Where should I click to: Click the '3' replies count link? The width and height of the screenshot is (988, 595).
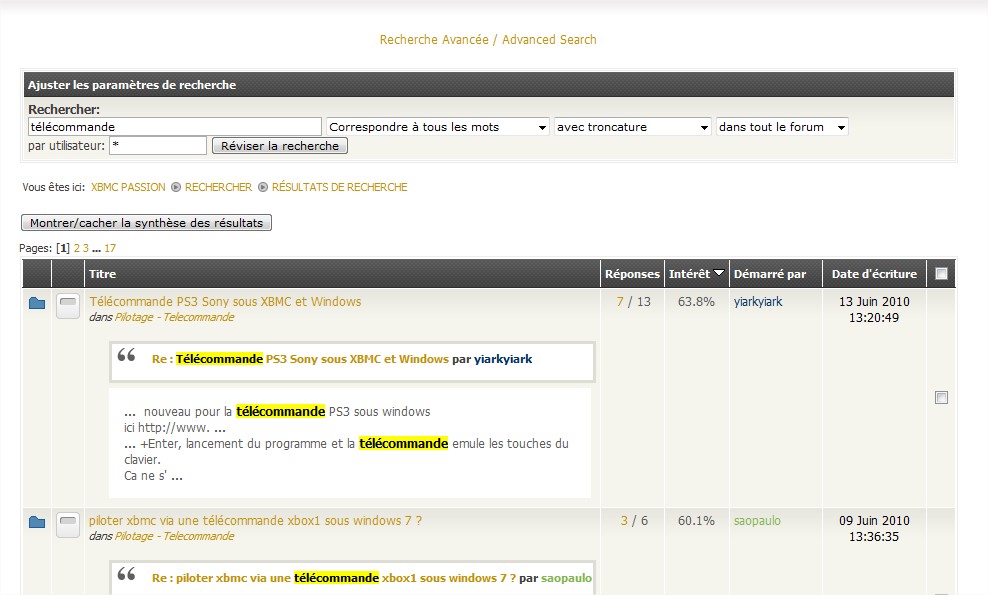tap(624, 521)
